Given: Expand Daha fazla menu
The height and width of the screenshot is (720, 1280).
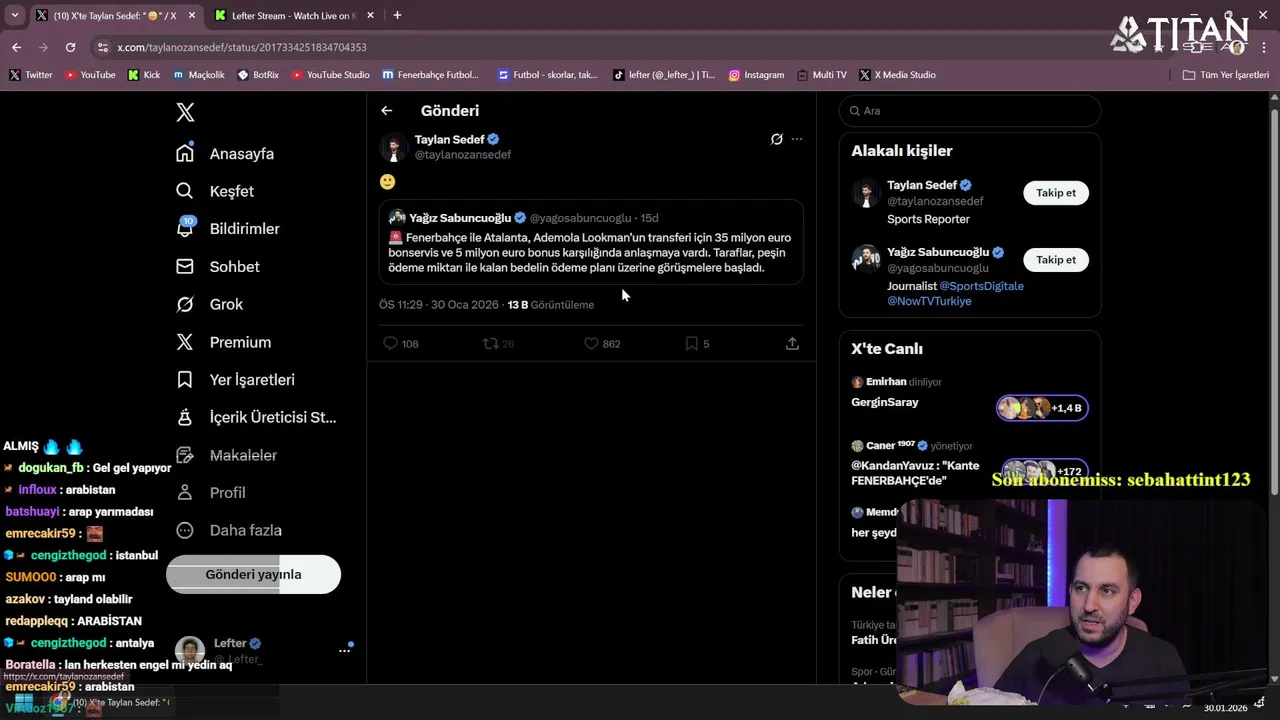Looking at the screenshot, I should [229, 530].
